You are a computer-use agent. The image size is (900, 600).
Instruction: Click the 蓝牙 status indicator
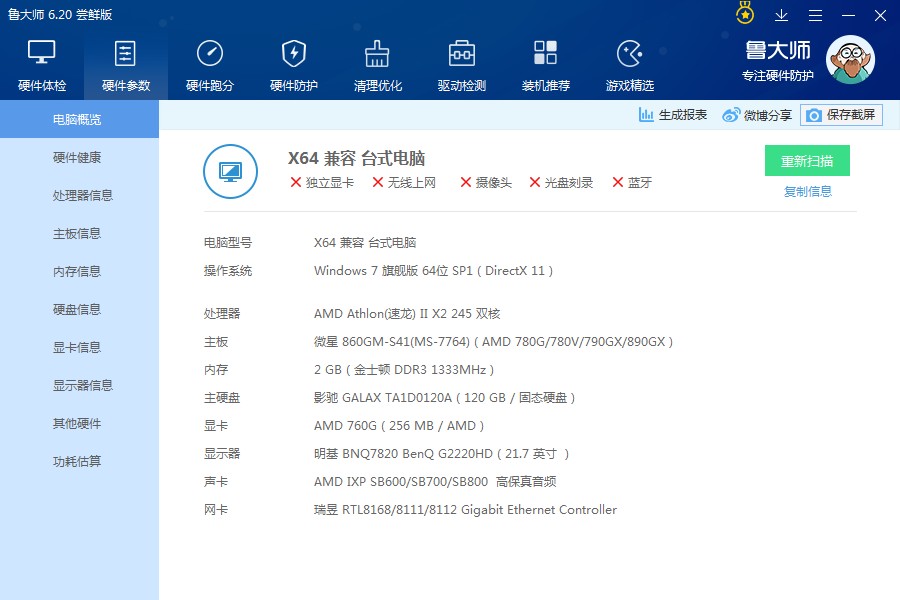point(632,183)
